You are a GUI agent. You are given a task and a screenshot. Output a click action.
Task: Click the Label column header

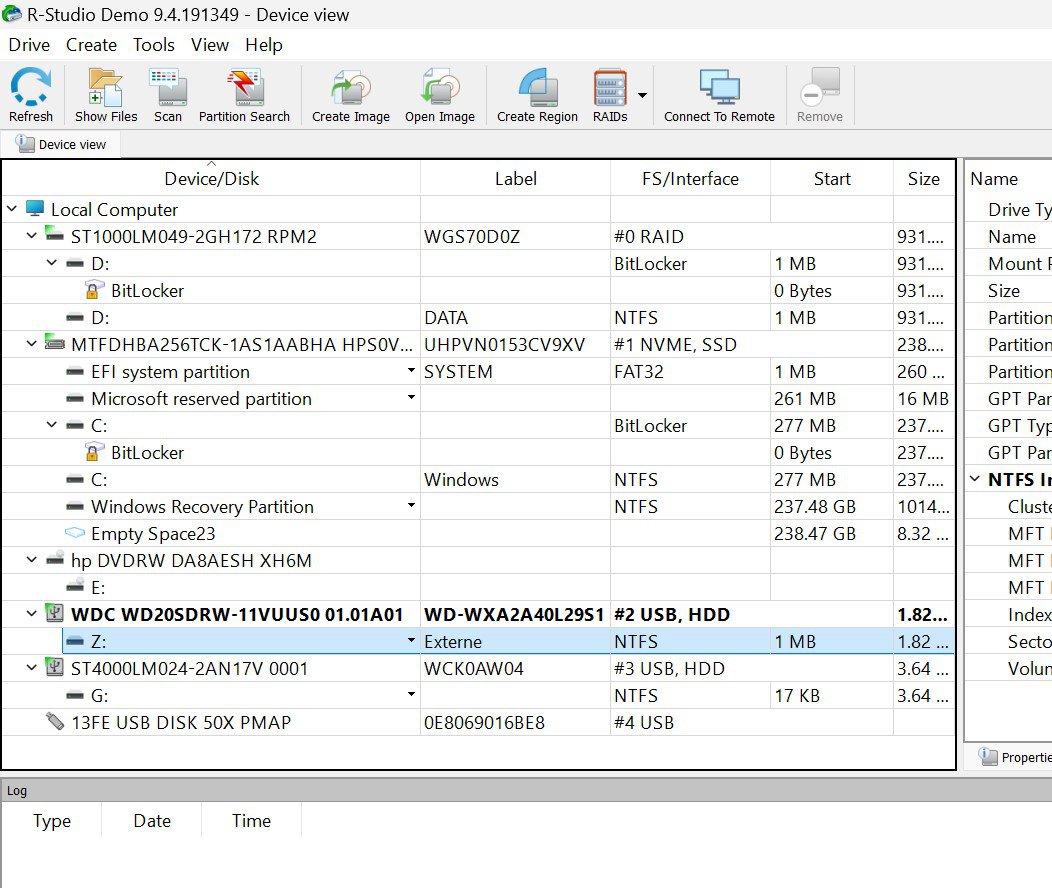point(515,179)
